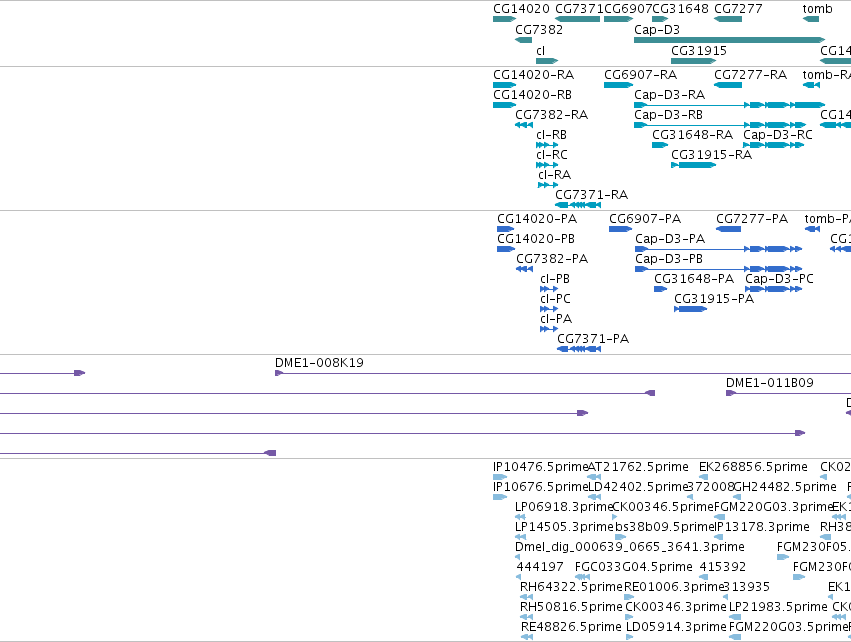Click EST 415392
Screen dimensions: 851x642
coord(723,567)
